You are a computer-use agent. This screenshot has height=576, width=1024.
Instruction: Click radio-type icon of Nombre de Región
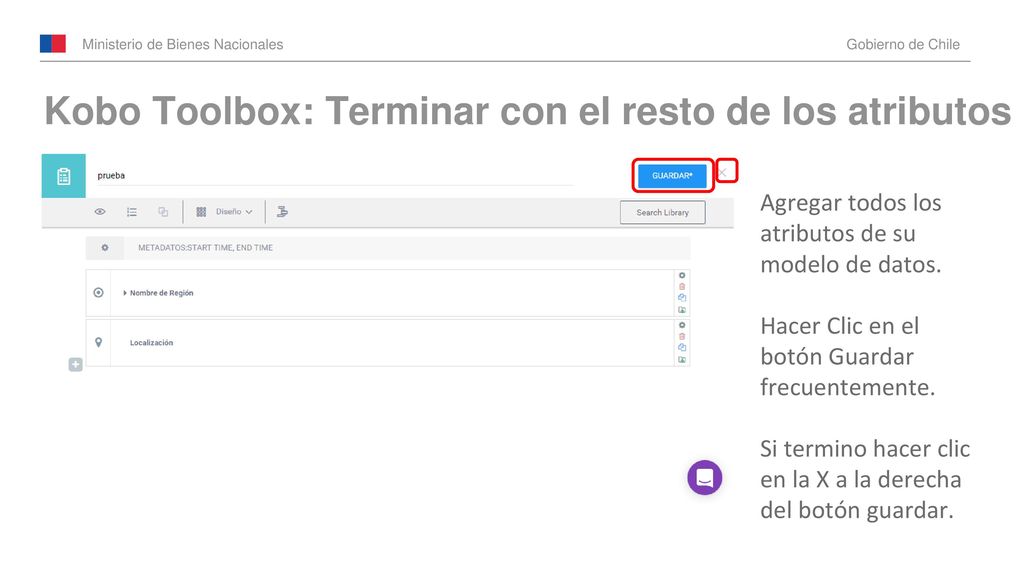[98, 293]
